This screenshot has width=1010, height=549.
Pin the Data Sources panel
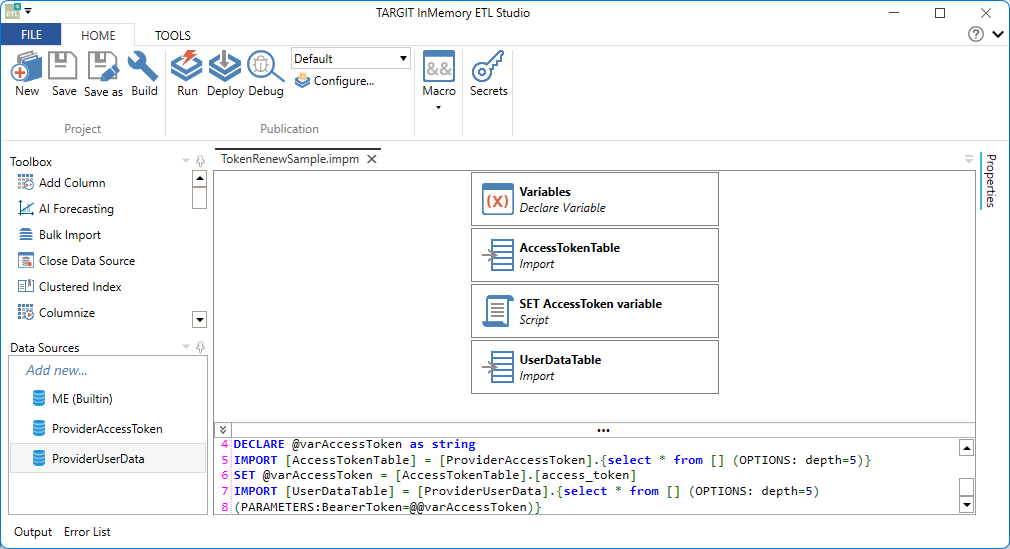(x=200, y=347)
